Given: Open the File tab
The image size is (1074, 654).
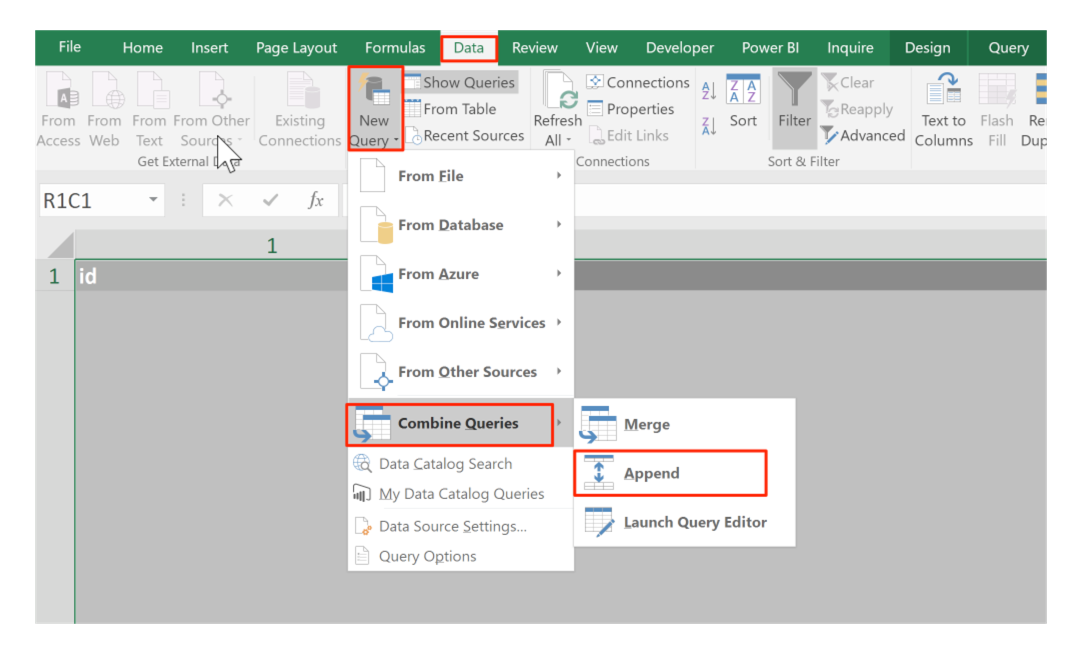Looking at the screenshot, I should pyautogui.click(x=70, y=47).
